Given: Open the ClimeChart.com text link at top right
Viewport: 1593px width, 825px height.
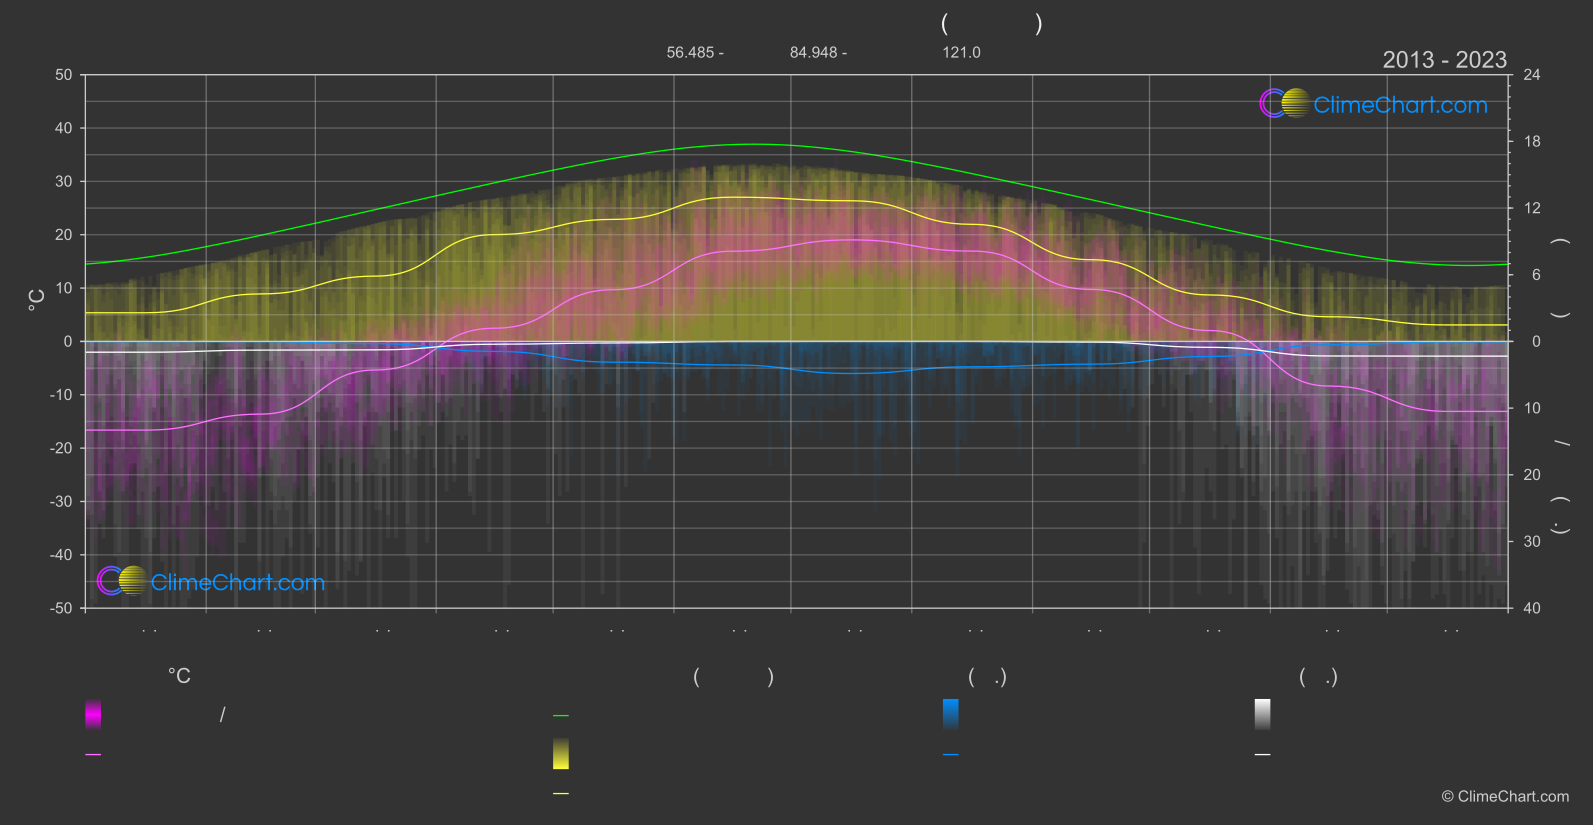Looking at the screenshot, I should 1400,105.
